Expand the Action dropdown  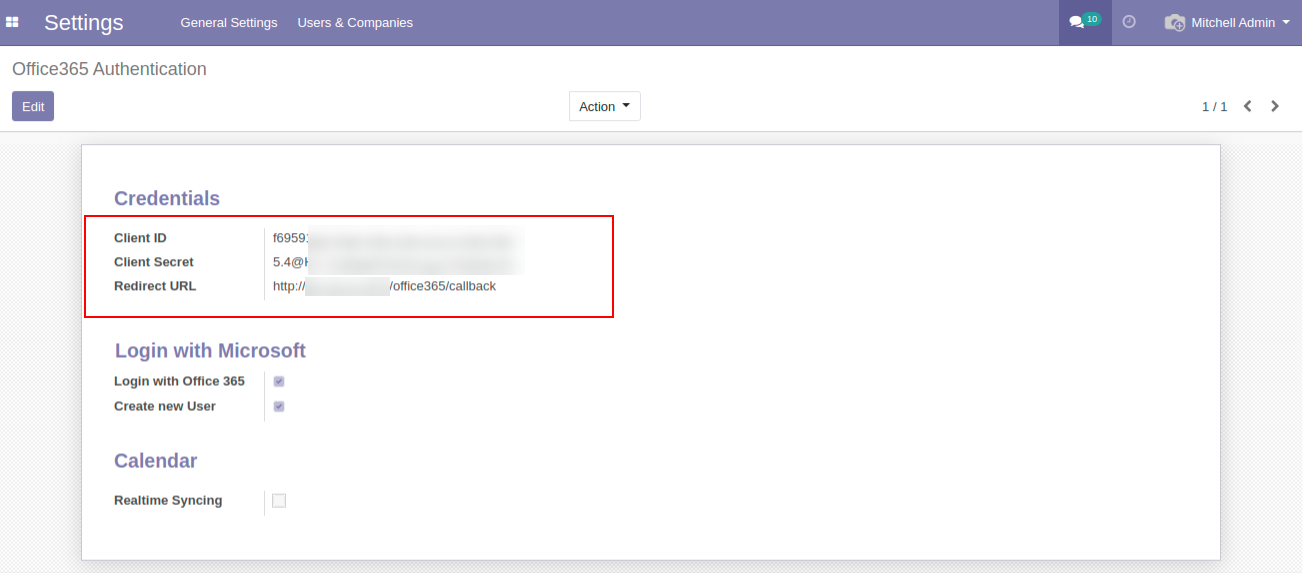click(x=604, y=106)
